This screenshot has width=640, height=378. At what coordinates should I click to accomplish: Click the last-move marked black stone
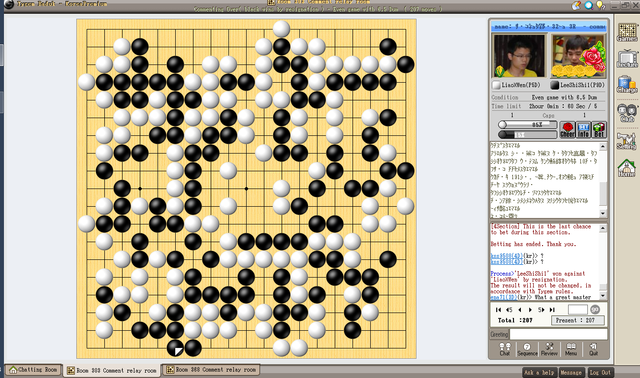tap(175, 348)
